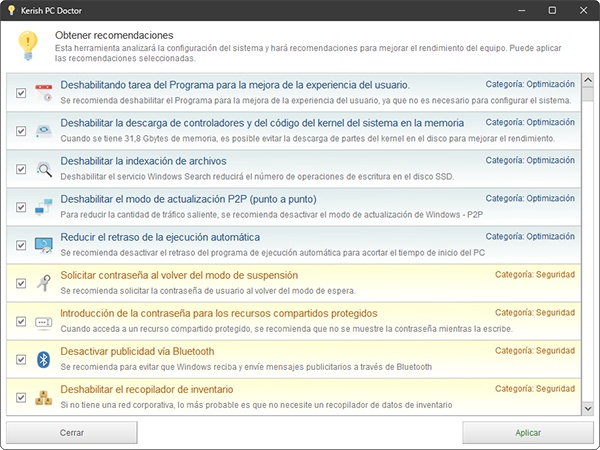The width and height of the screenshot is (600, 450).
Task: Click the vertical scrollbar thumb
Action: click(588, 94)
